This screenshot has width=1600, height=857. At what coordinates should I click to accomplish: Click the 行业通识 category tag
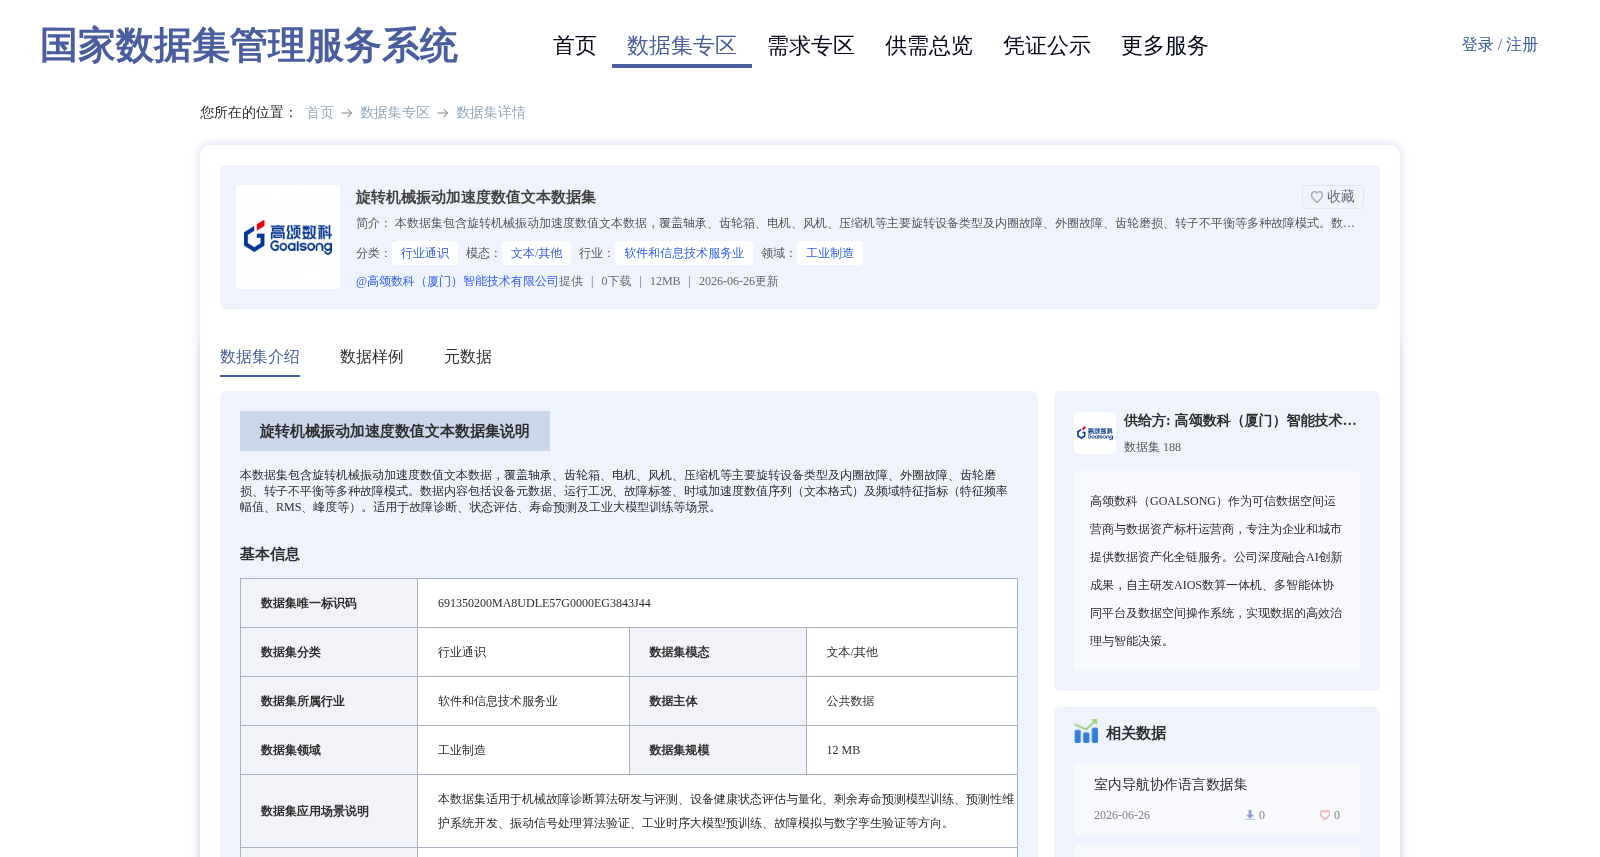(425, 253)
